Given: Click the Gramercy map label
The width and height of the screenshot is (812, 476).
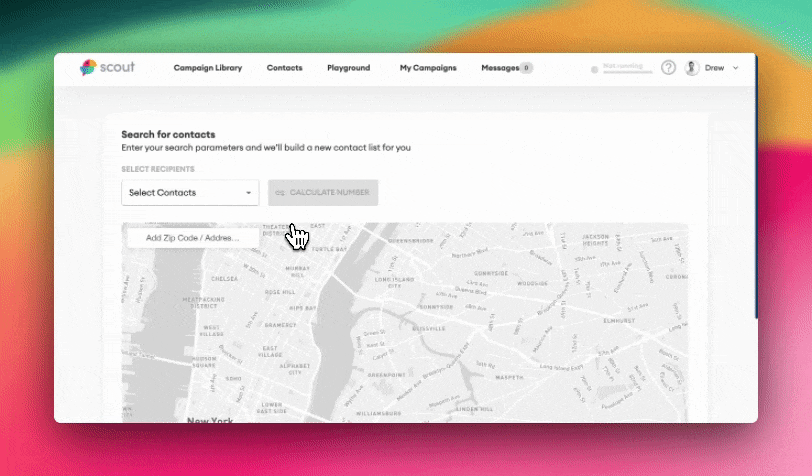Looking at the screenshot, I should [x=280, y=325].
